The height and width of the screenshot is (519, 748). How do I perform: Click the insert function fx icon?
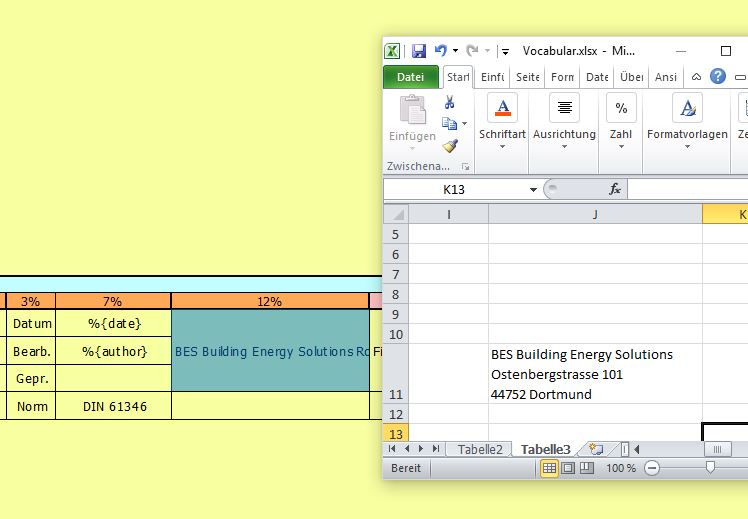(x=615, y=189)
